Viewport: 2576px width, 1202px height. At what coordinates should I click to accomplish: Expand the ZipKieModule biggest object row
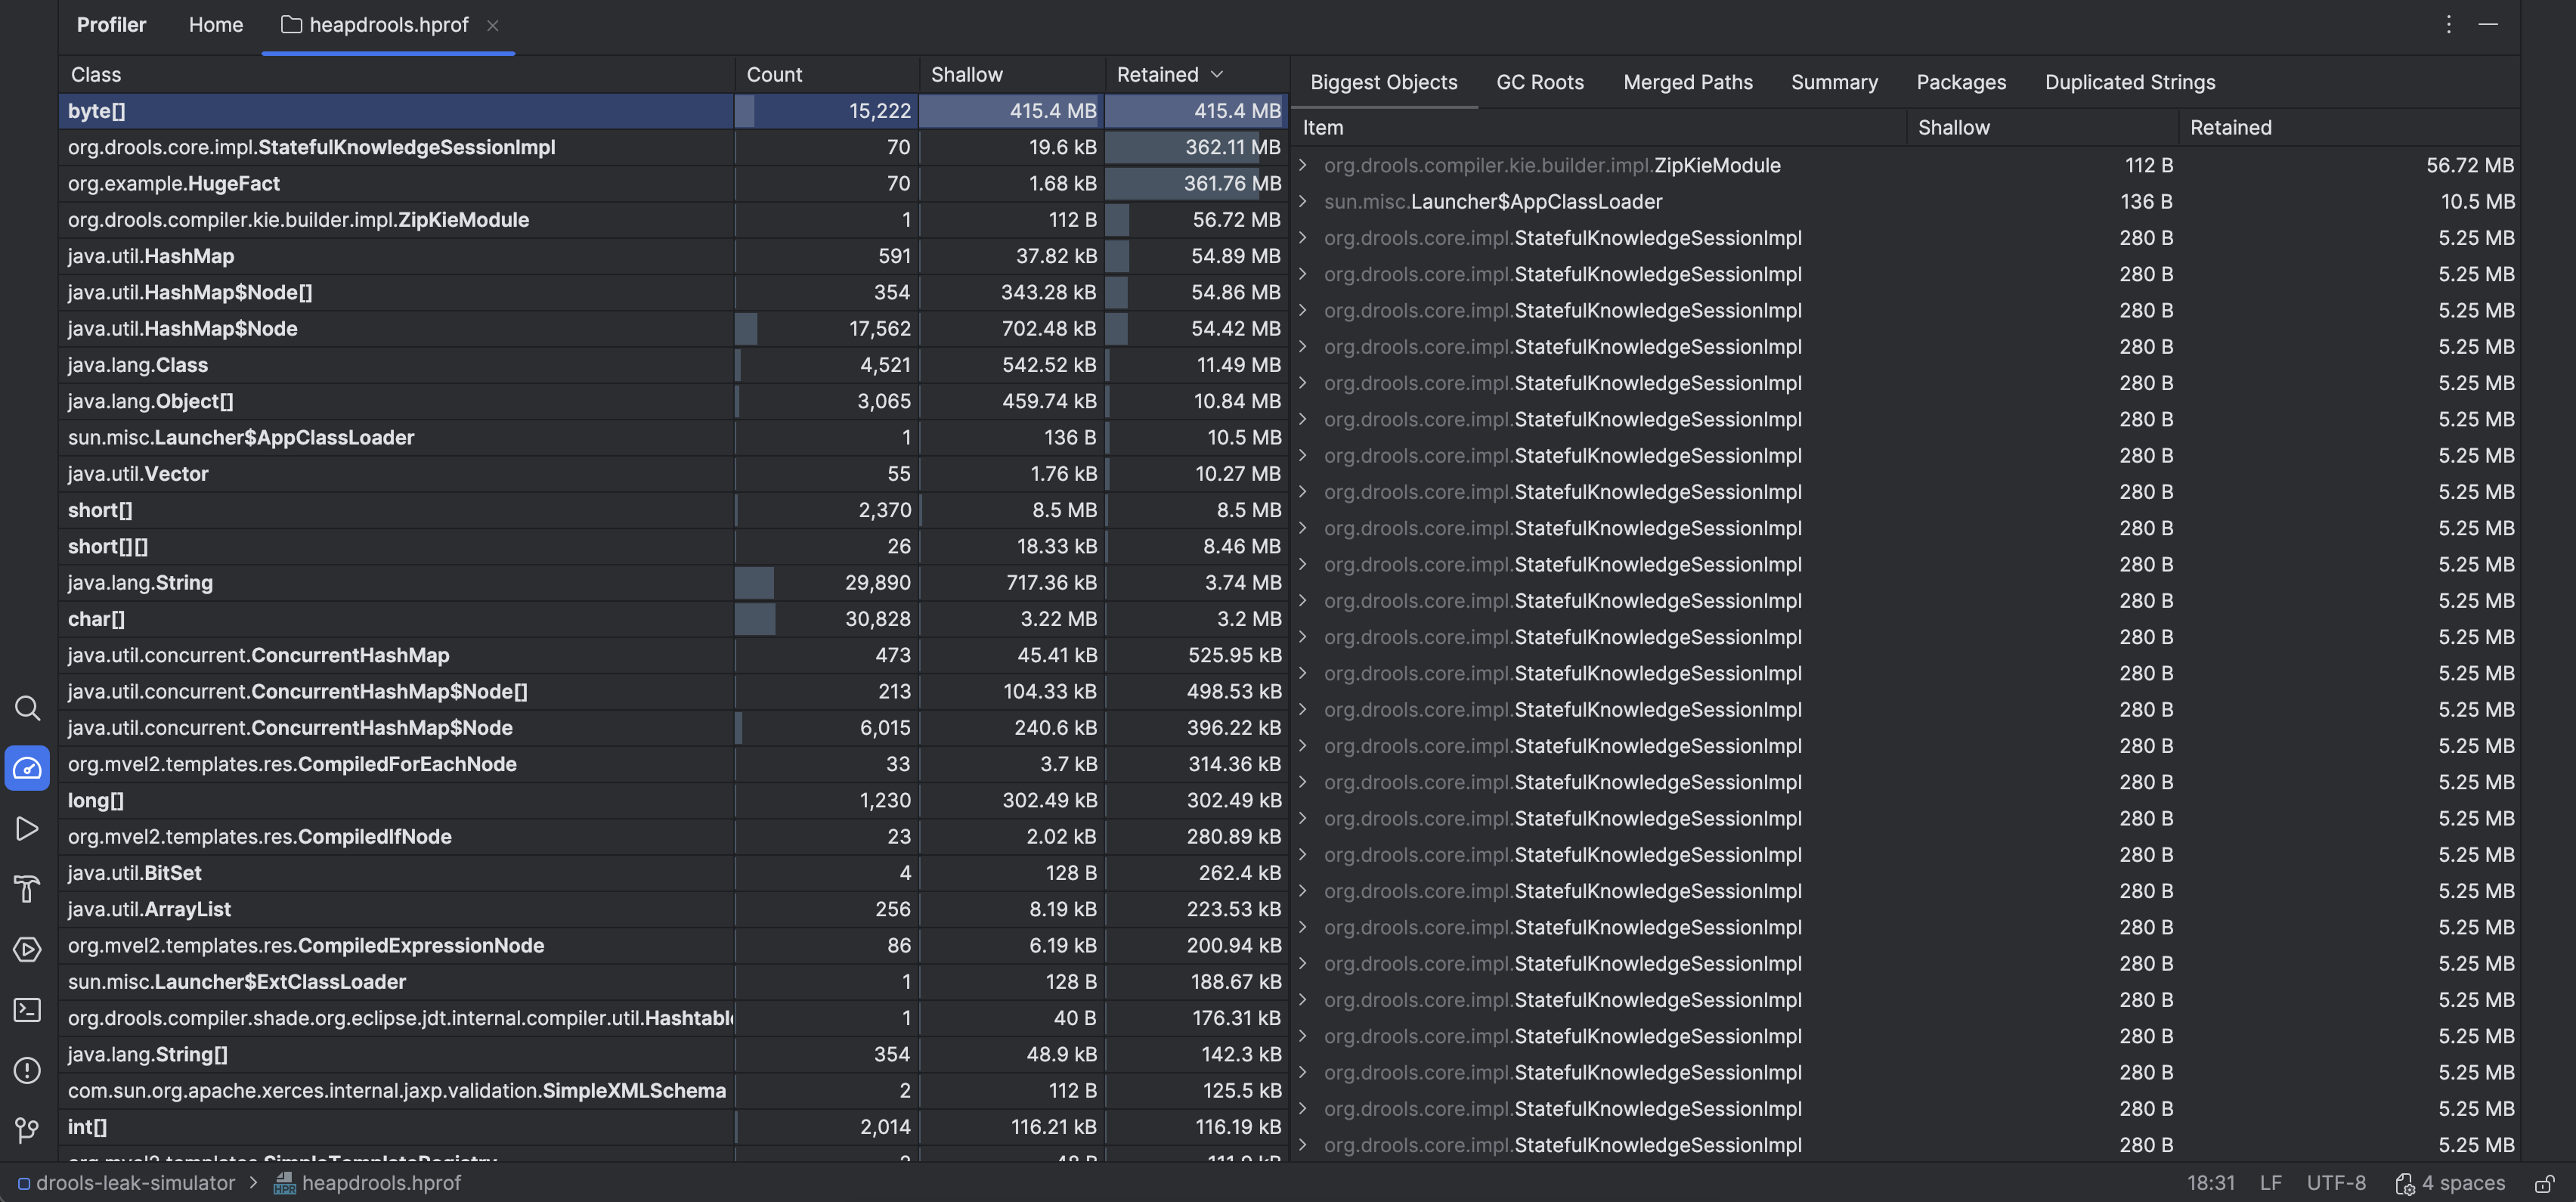coord(1302,165)
